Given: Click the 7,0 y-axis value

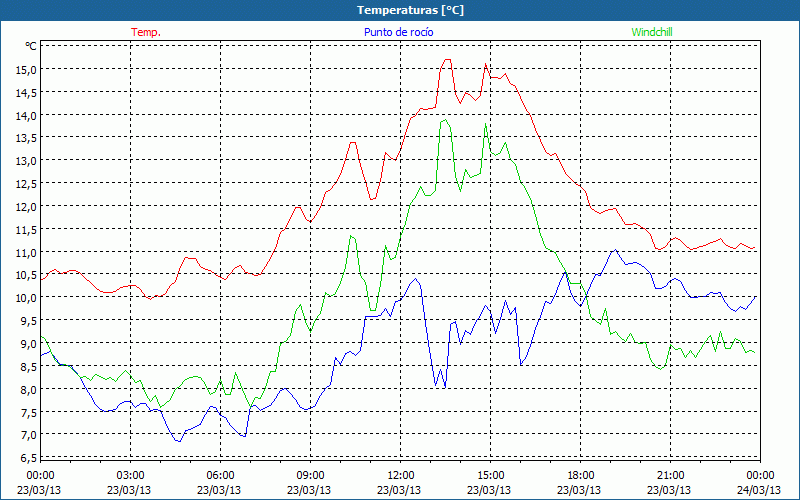Looking at the screenshot, I should click(x=29, y=435).
